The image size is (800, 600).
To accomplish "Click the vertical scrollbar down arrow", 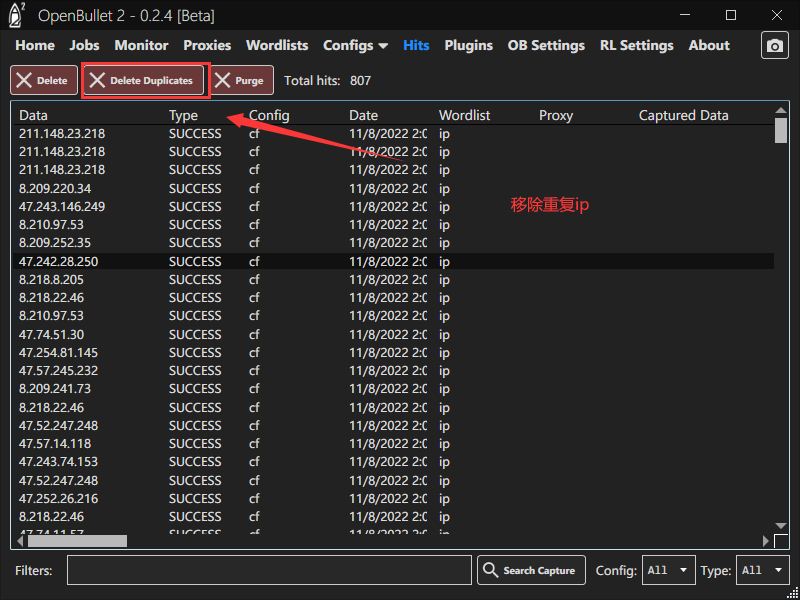I will point(781,526).
